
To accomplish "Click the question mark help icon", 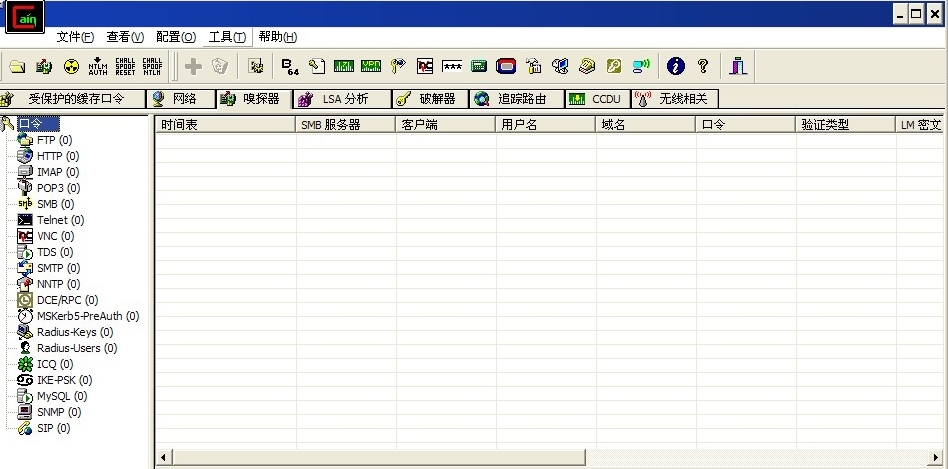I will [703, 66].
